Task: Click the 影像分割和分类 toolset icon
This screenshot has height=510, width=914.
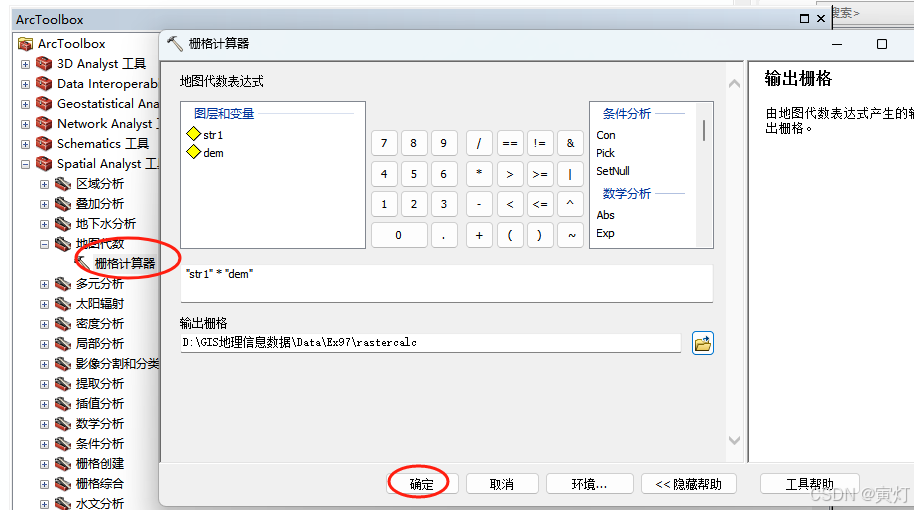Action: coord(63,364)
